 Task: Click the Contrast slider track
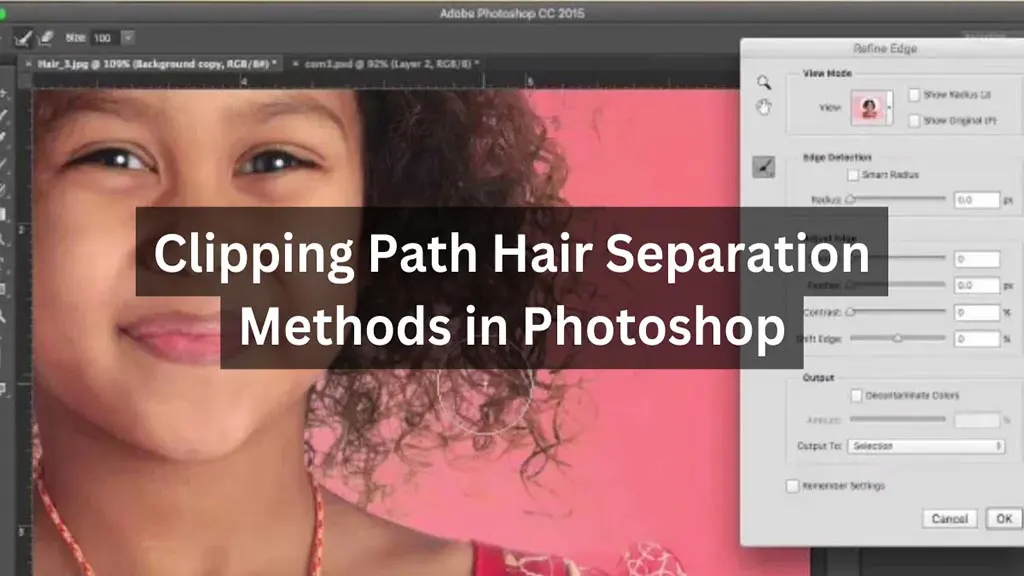(x=897, y=312)
